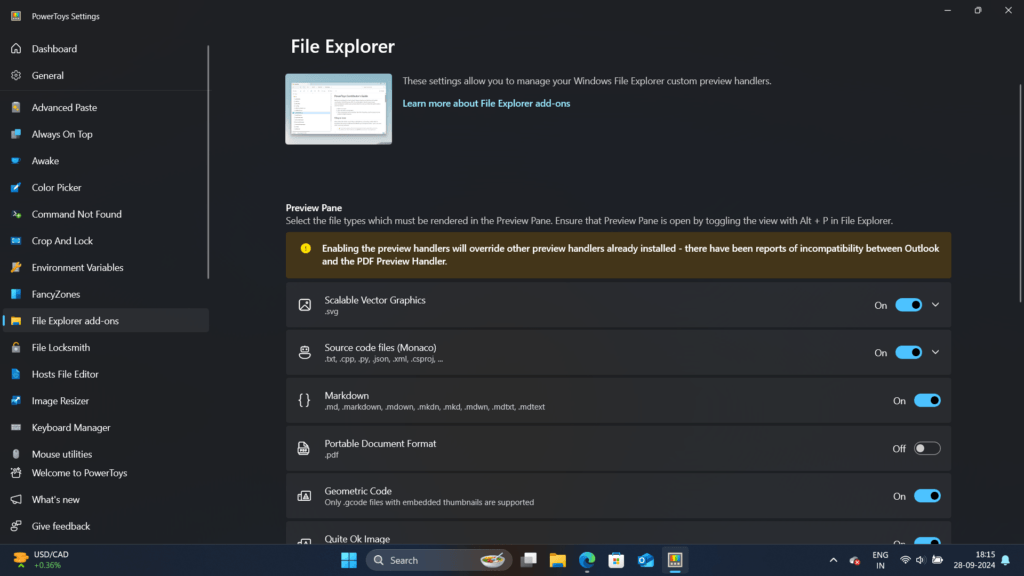The height and width of the screenshot is (576, 1024).
Task: Click the sidebar vertical scrollbar
Action: pyautogui.click(x=208, y=162)
